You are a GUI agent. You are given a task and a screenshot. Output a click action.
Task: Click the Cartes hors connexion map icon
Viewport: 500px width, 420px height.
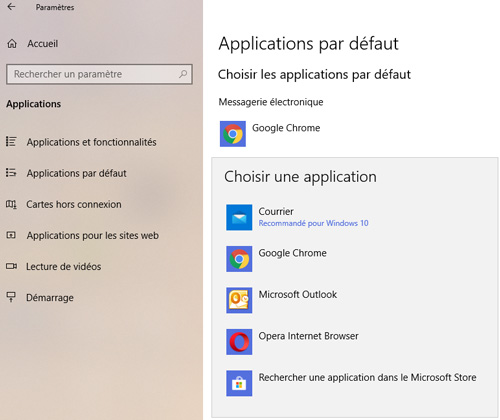point(11,204)
